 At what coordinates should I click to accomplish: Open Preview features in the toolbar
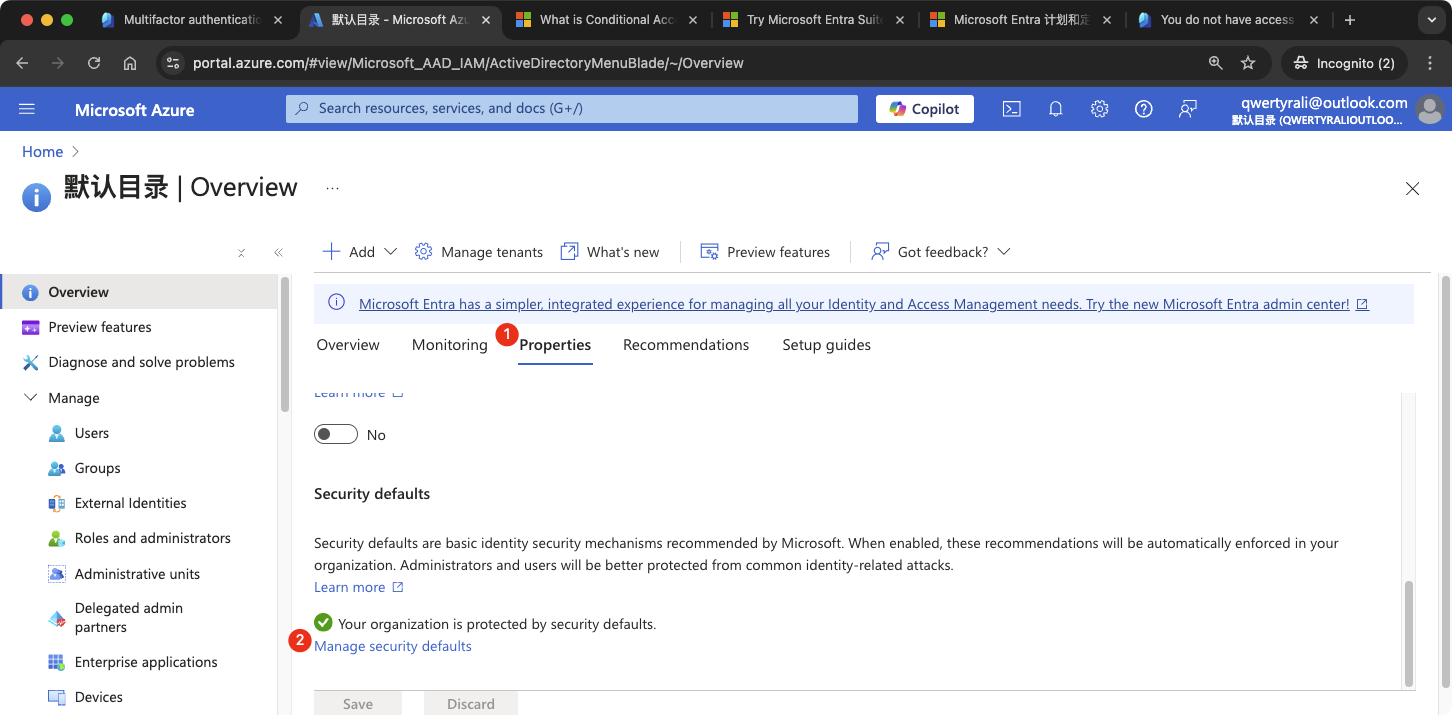point(765,252)
